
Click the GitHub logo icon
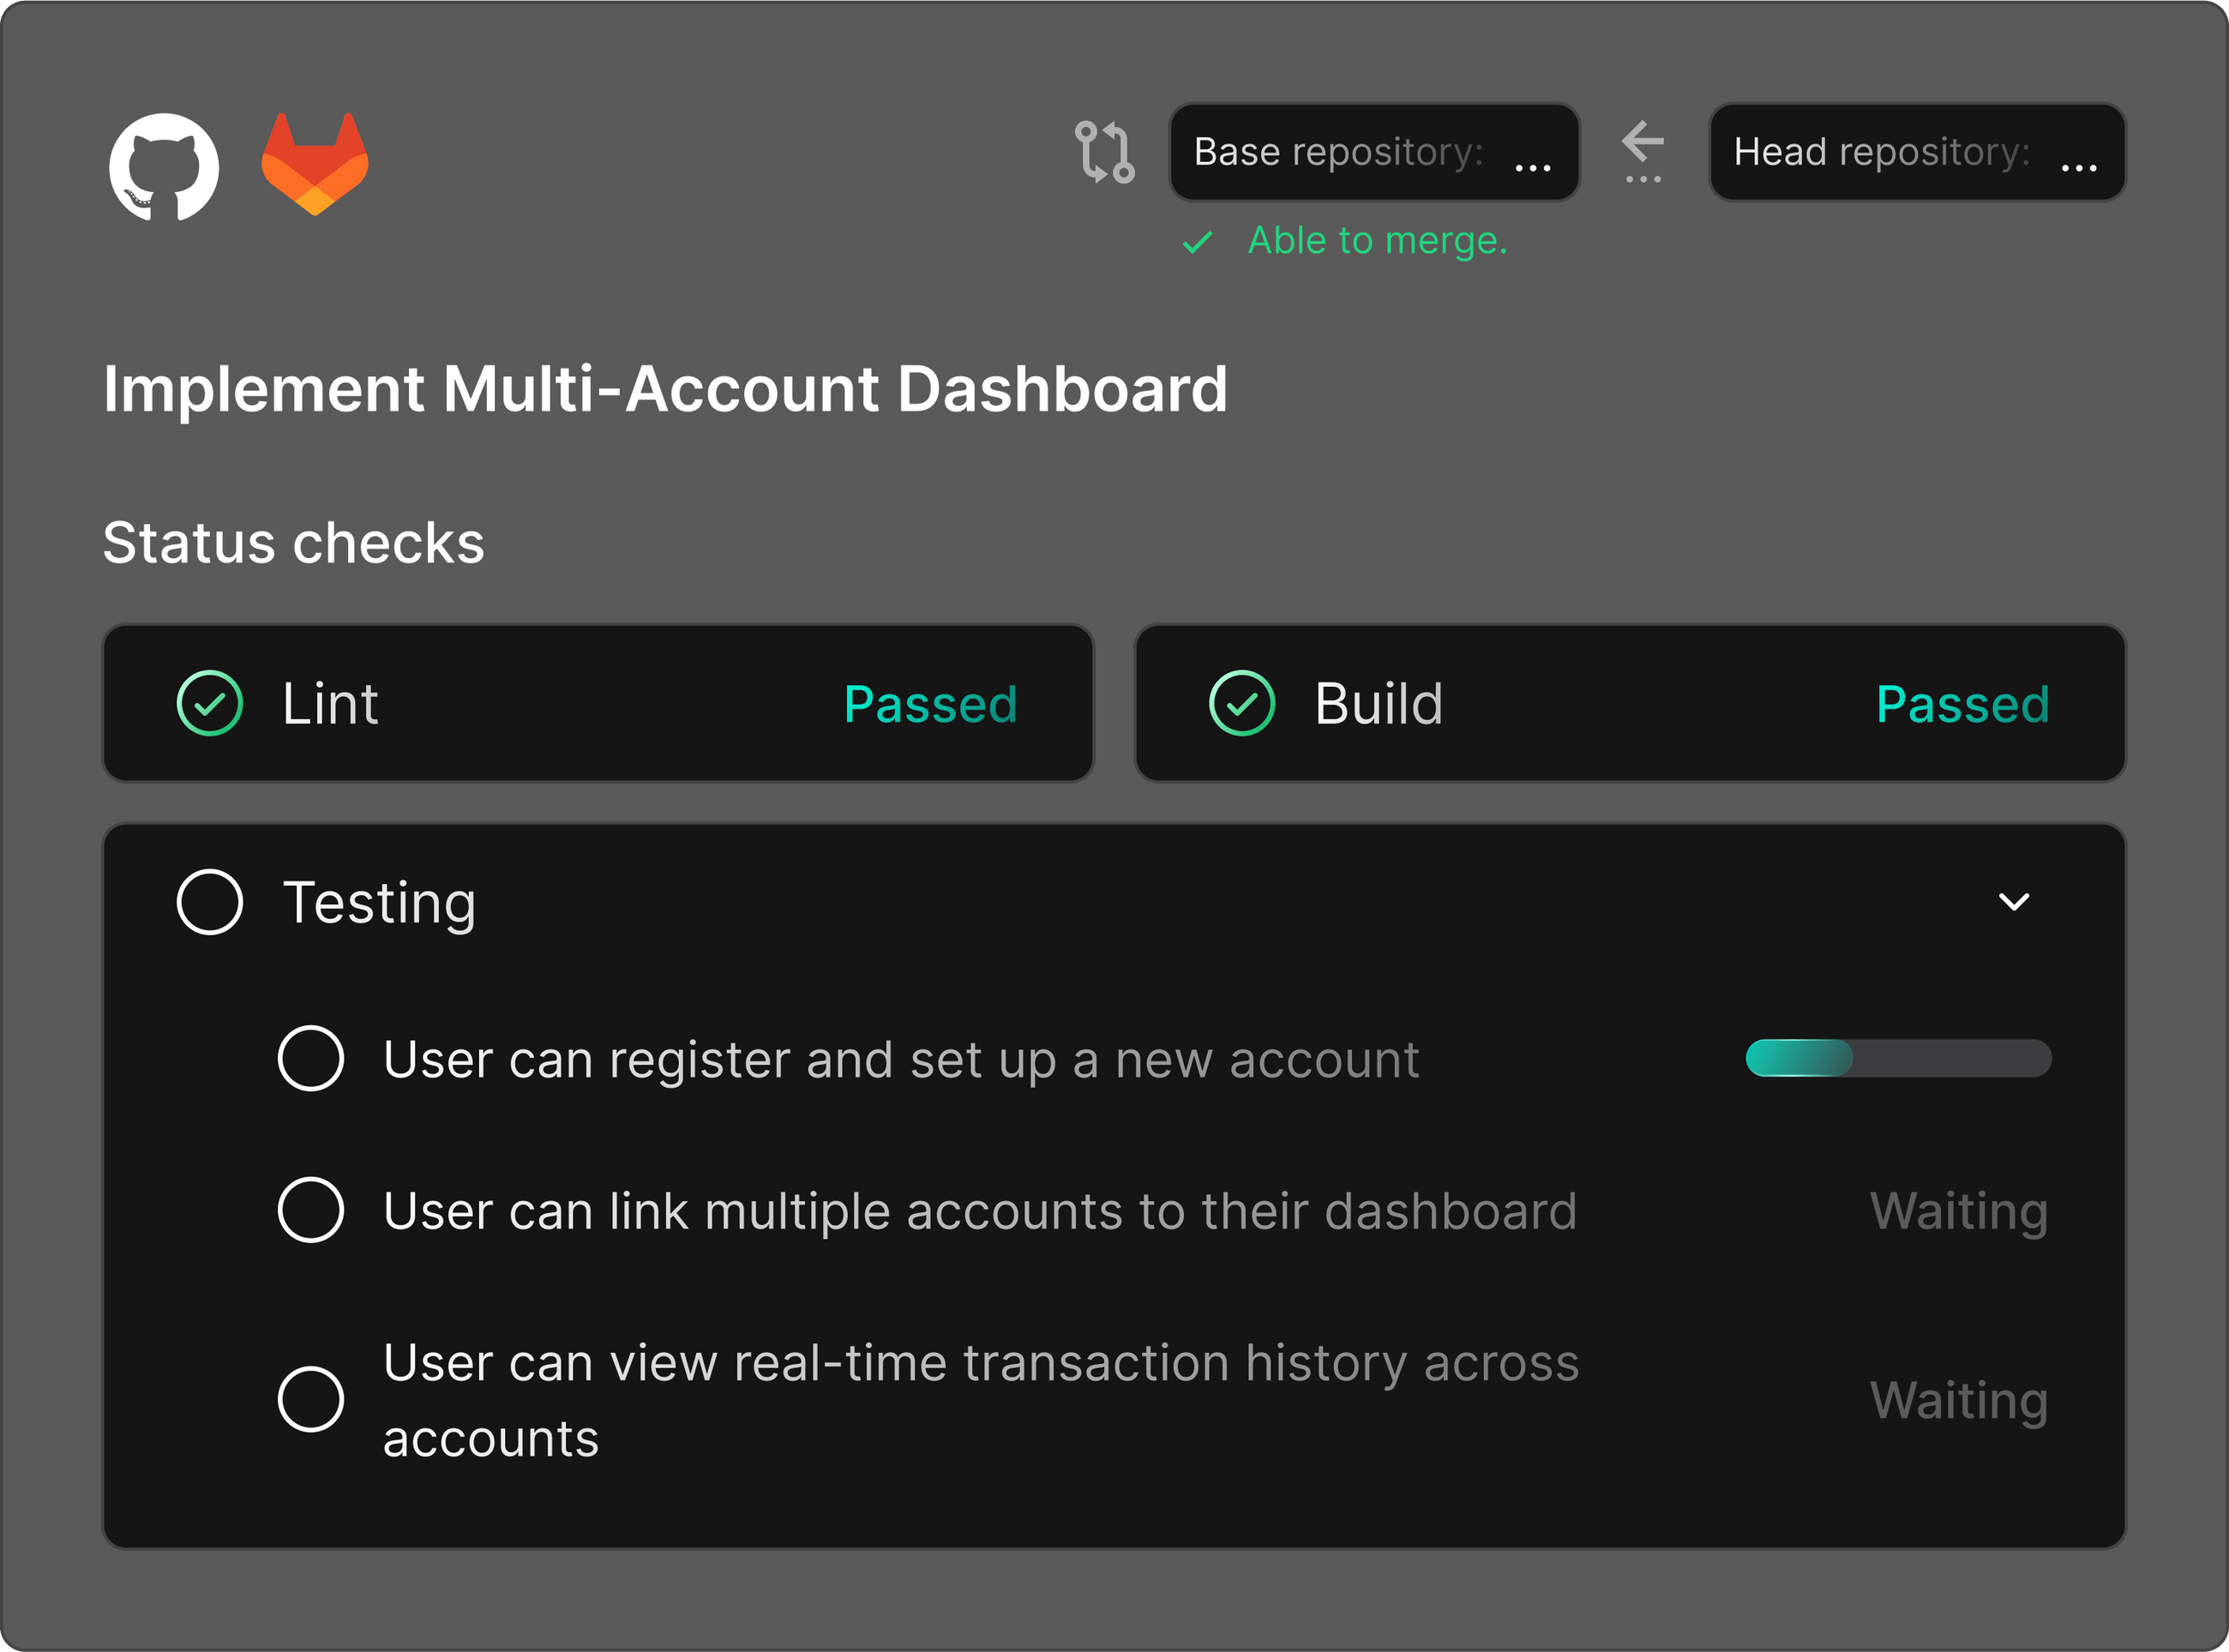164,166
